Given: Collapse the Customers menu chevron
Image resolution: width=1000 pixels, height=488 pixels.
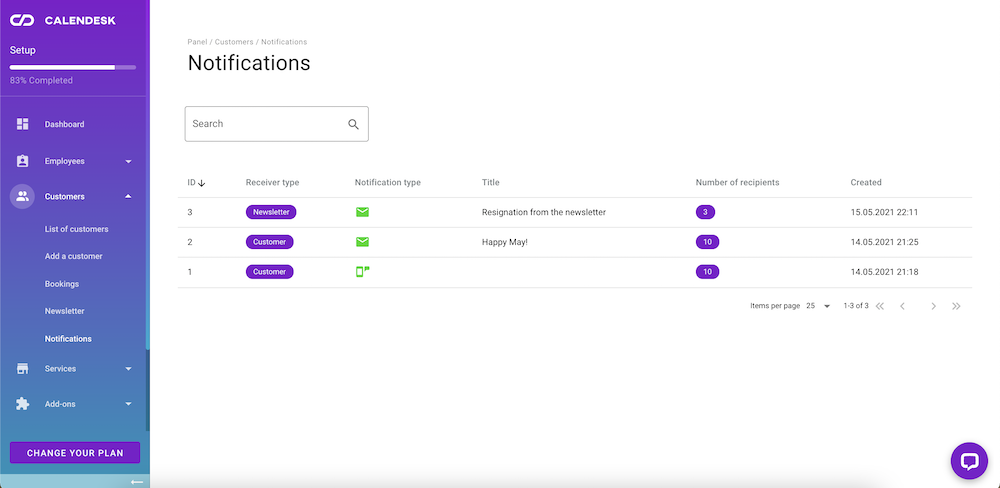Looking at the screenshot, I should click(x=128, y=196).
